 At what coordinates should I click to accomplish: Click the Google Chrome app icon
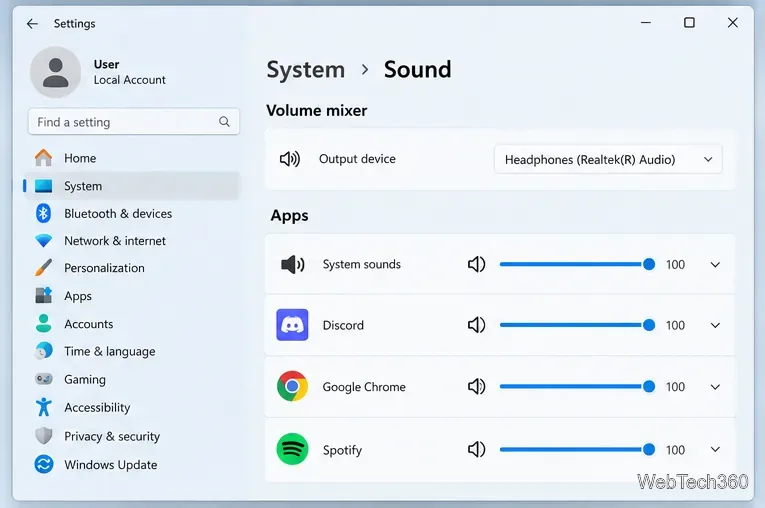coord(292,386)
